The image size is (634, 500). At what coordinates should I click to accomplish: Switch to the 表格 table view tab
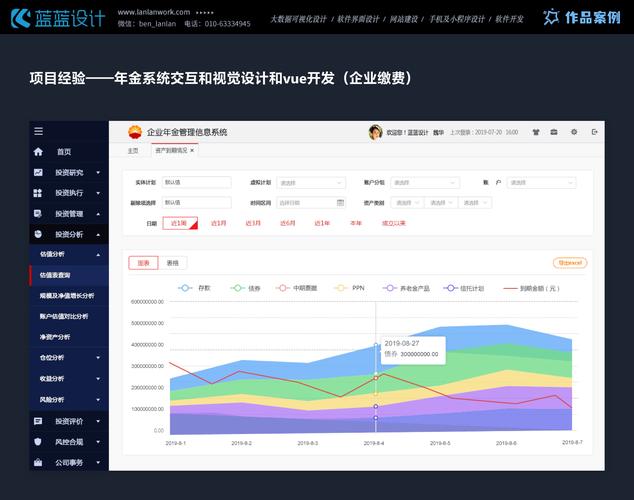pos(173,263)
